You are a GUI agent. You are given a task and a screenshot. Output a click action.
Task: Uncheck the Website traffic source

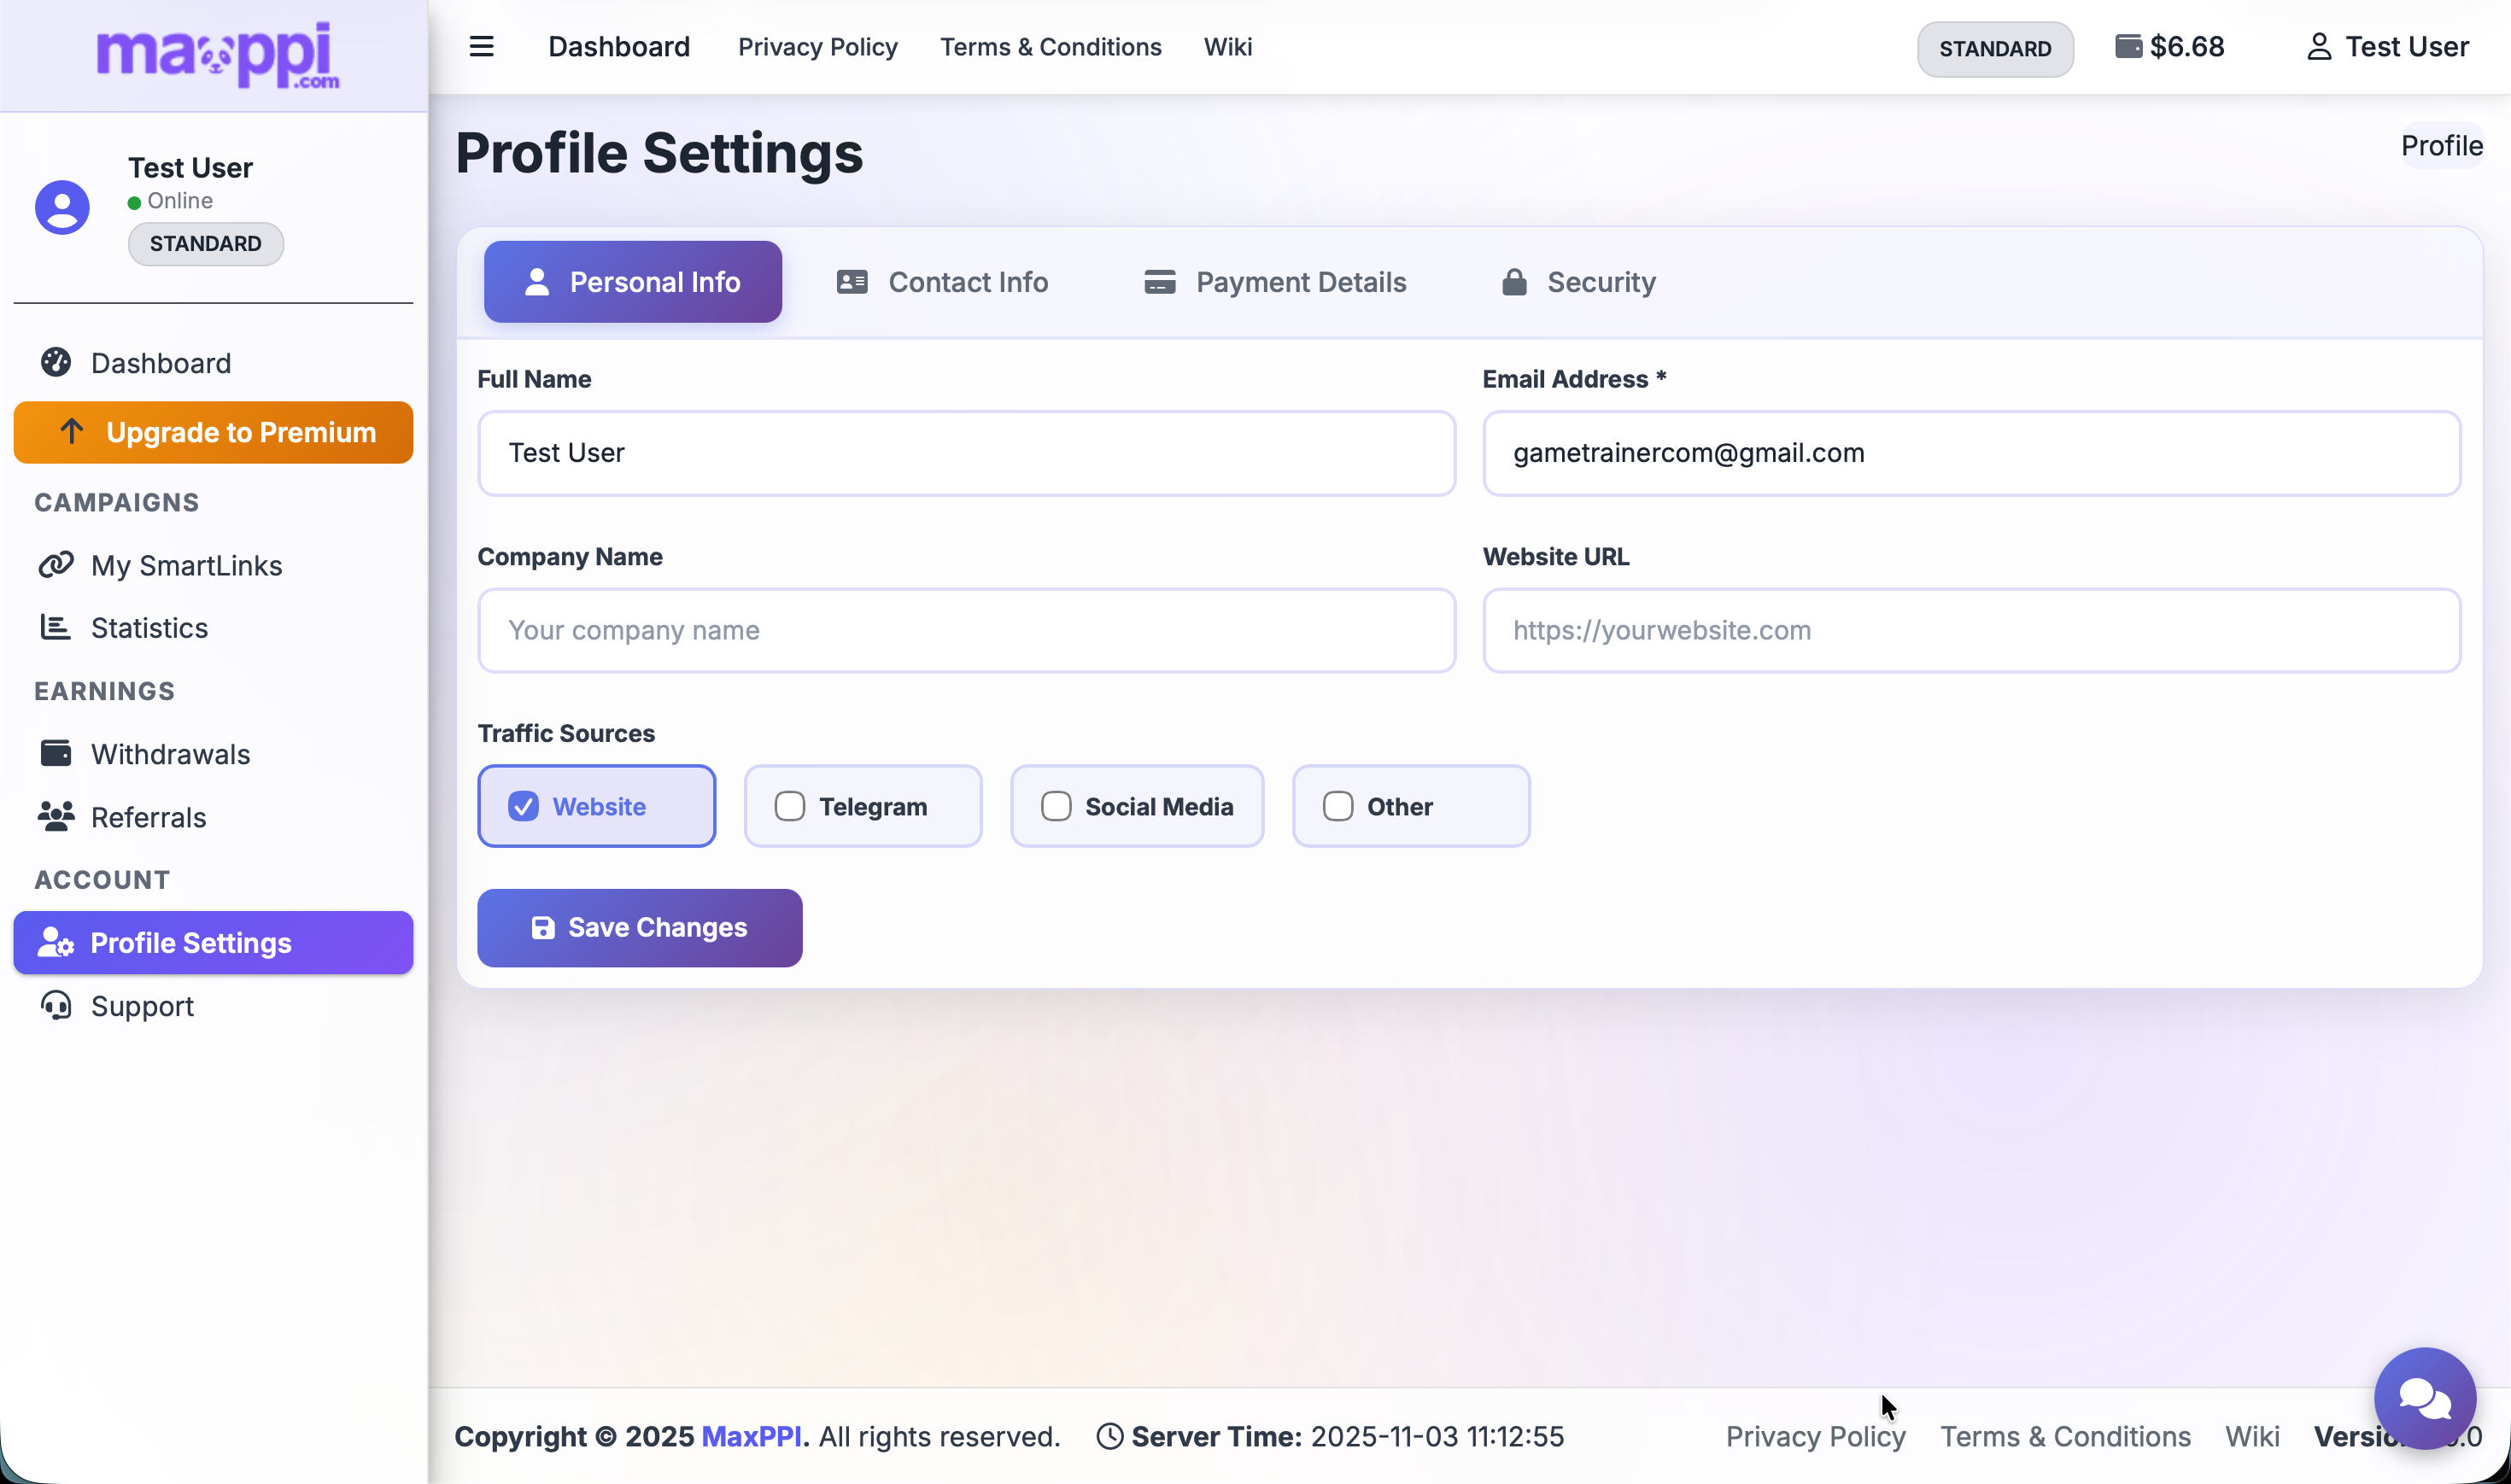tap(523, 806)
